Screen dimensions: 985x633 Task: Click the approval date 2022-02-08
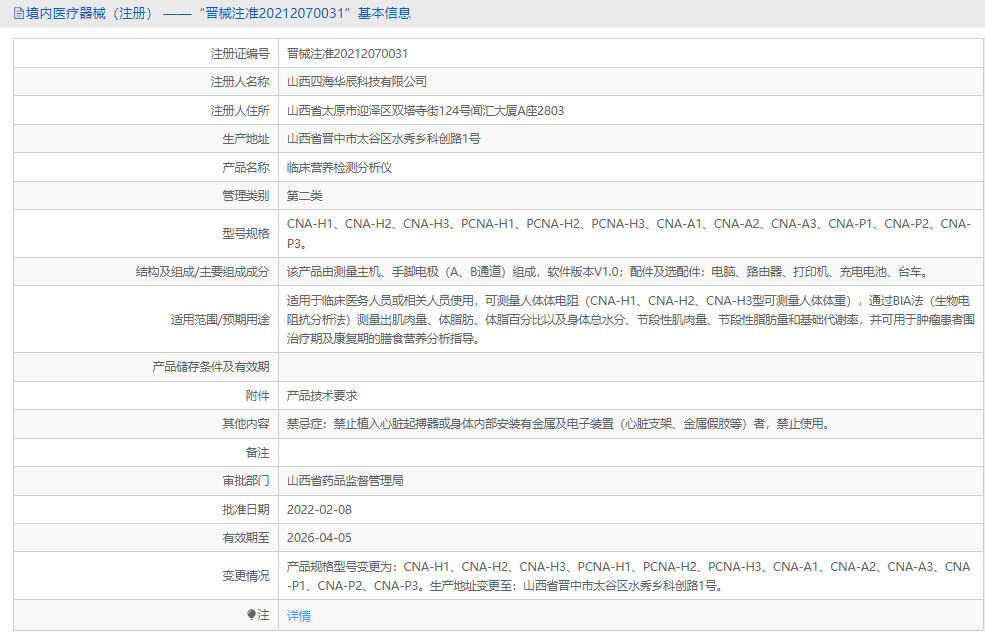[x=319, y=510]
